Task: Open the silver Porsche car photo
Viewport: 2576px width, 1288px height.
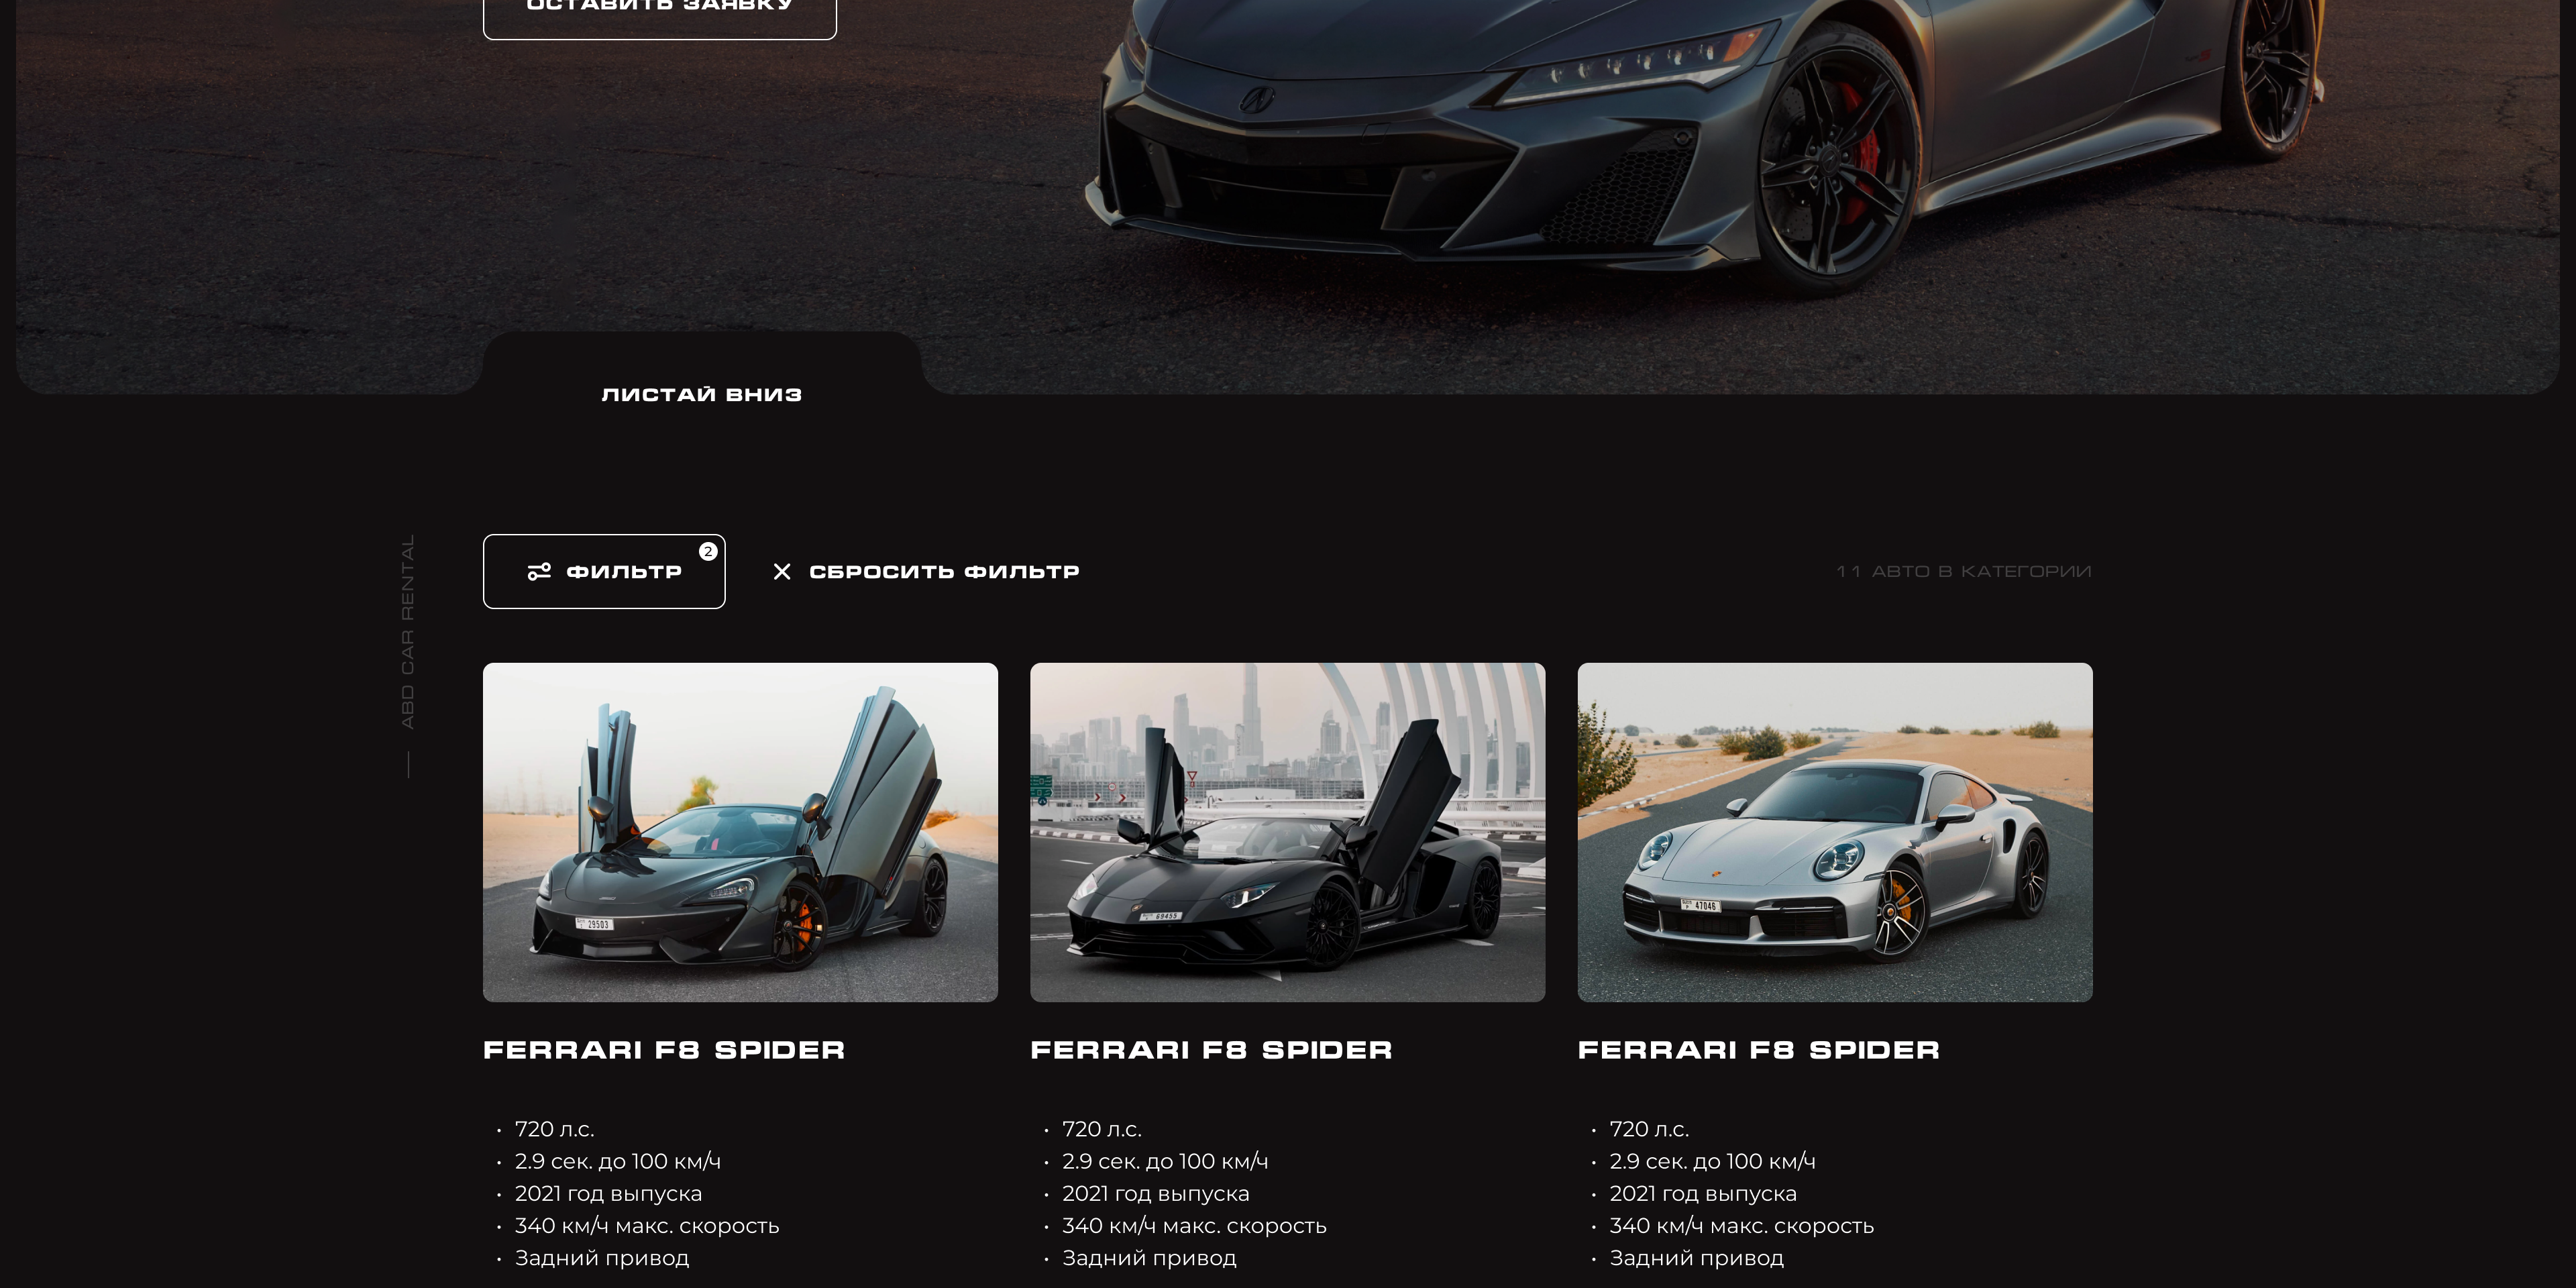Action: click(x=1835, y=832)
